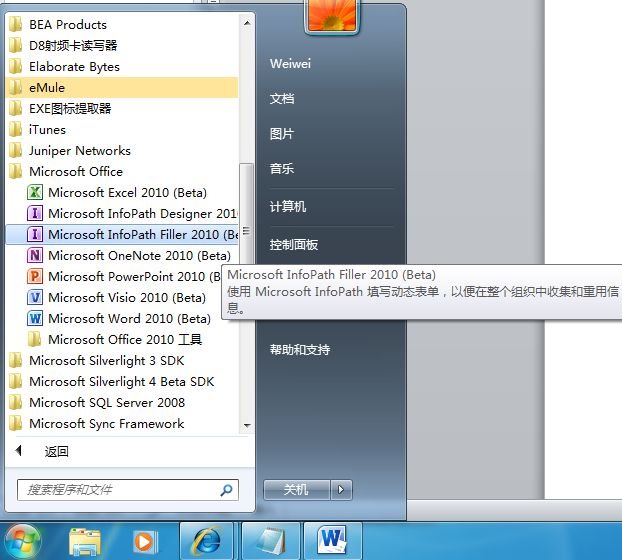Click the 搜索程序和文件 search box
622x560 pixels.
pyautogui.click(x=128, y=490)
